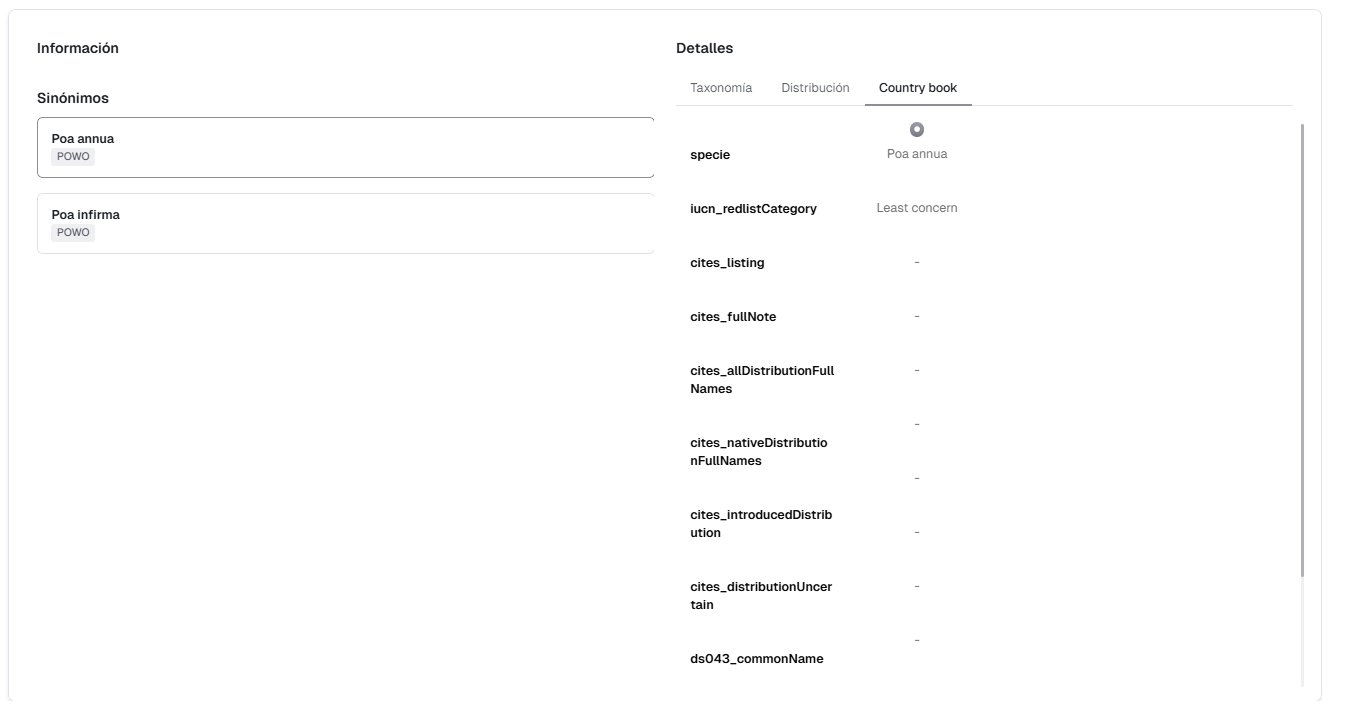Click the cites_distributionUncertain row label
Screen dimensions: 1347x716
760,596
